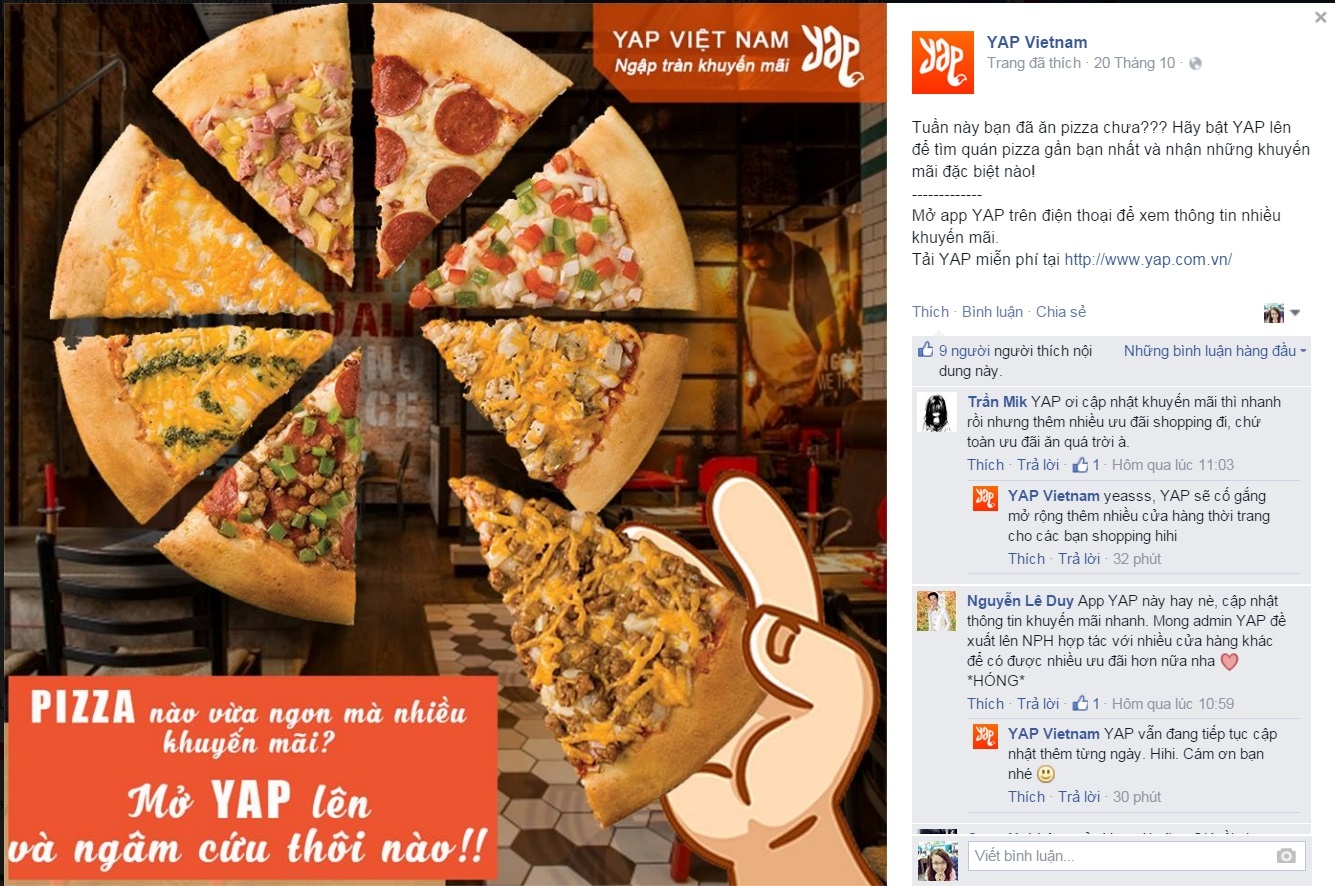Click Trả lời under Nguyễn Lê Duy's comment

tap(1038, 704)
